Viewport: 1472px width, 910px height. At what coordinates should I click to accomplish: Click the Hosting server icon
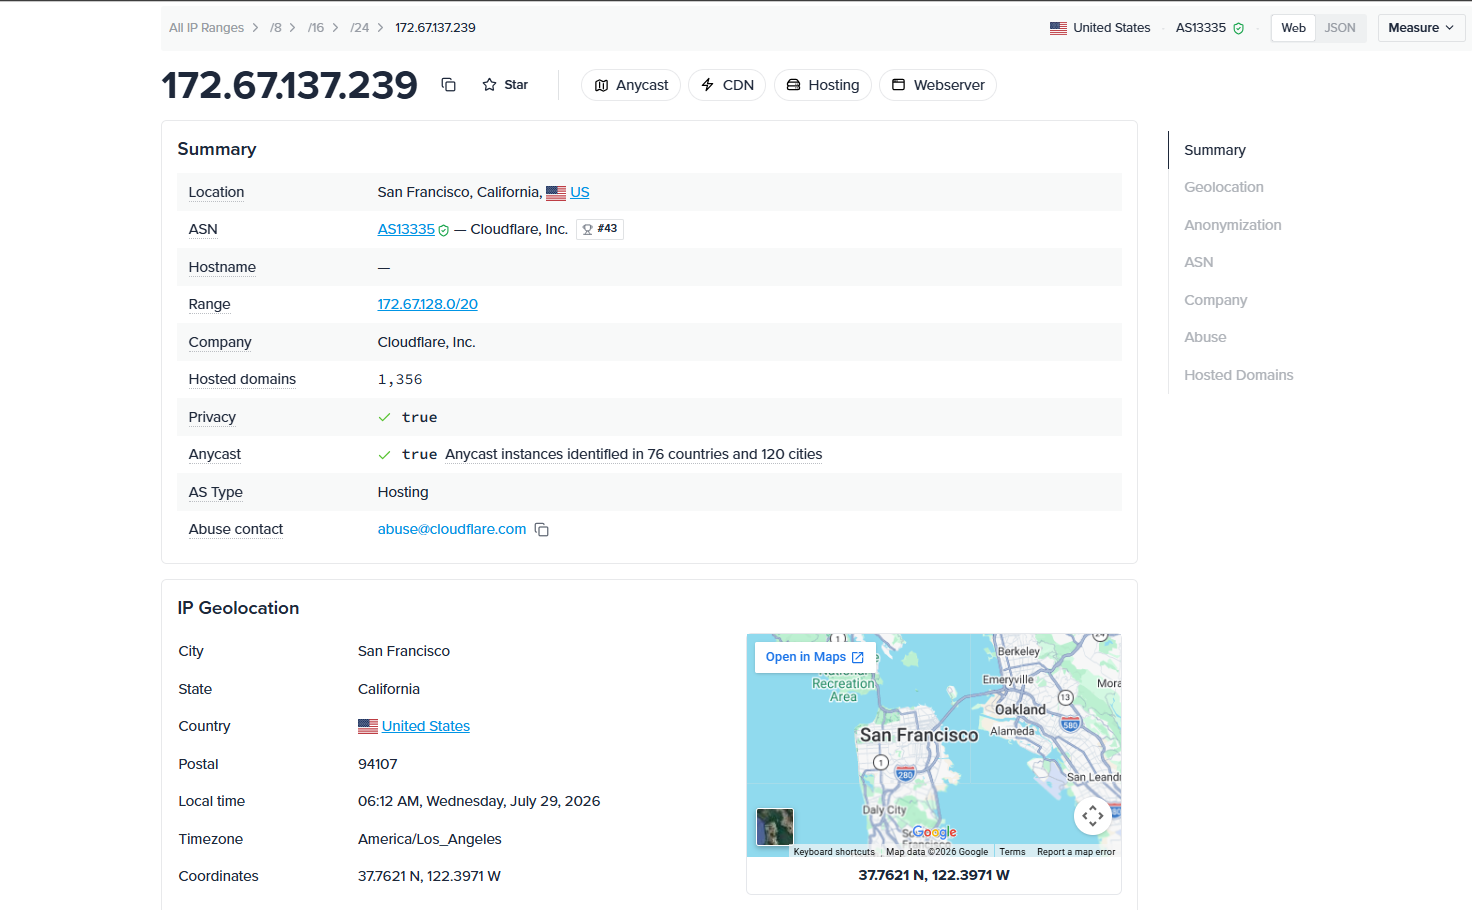[x=793, y=85]
